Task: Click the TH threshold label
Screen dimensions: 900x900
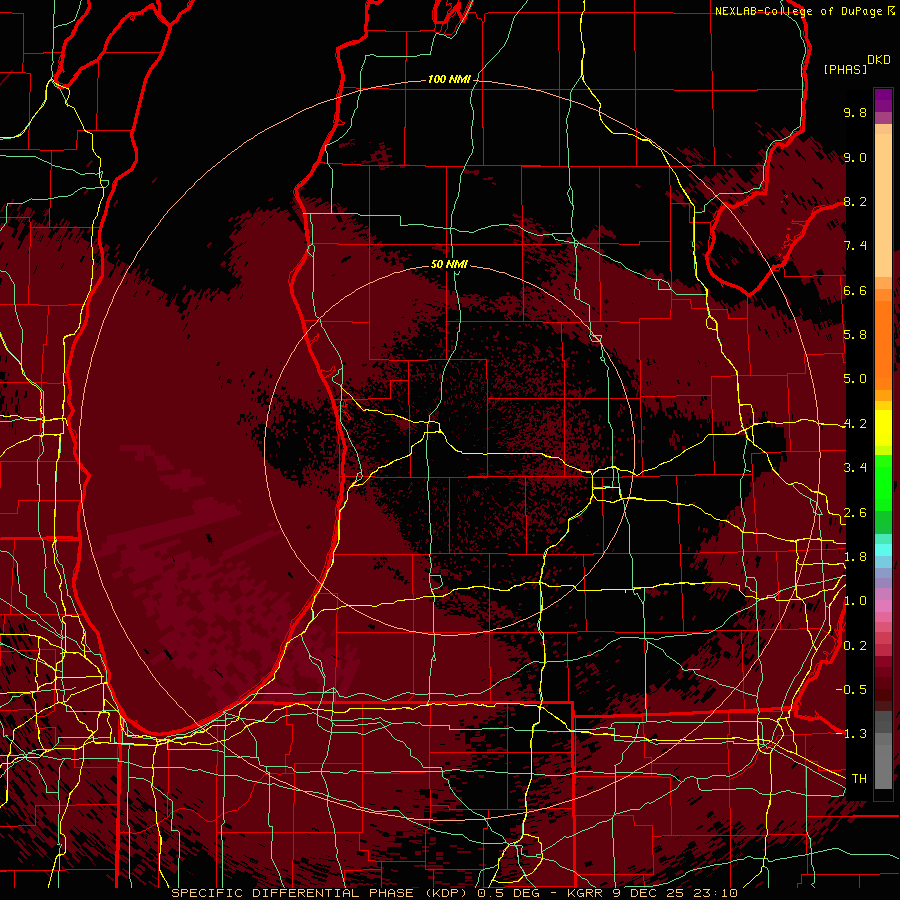Action: [x=859, y=779]
